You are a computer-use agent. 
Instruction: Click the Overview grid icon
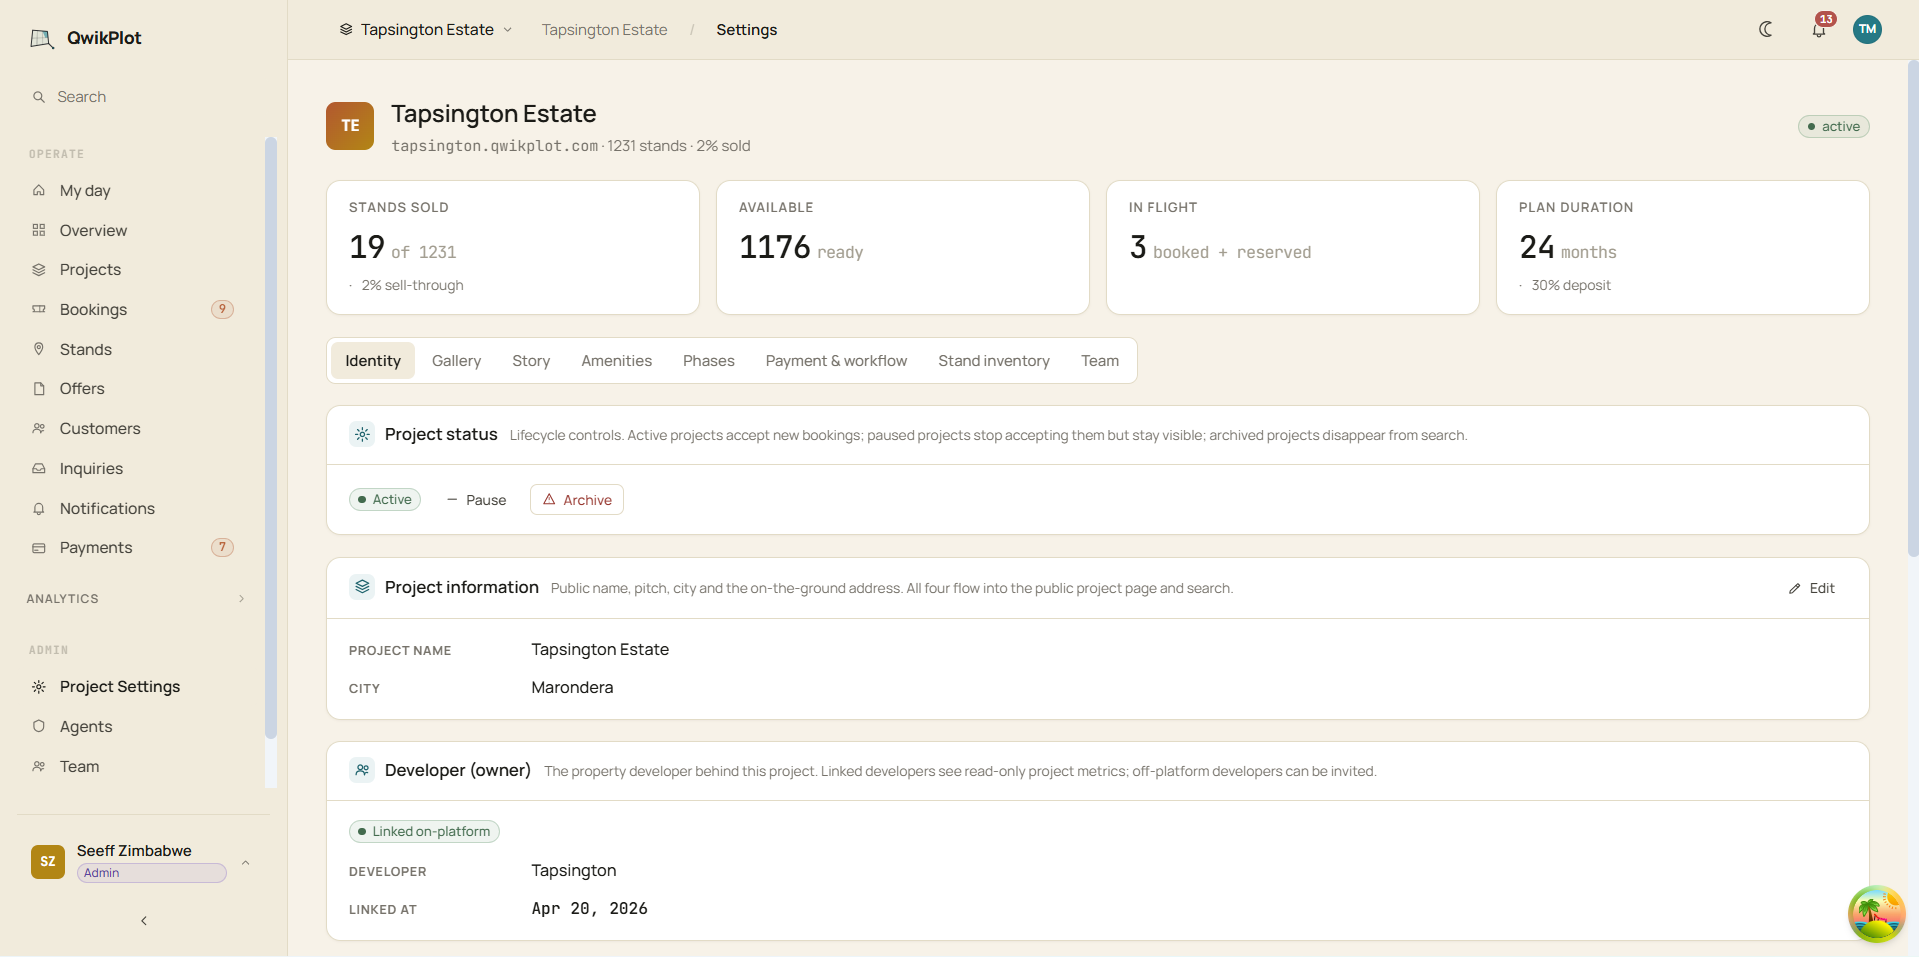39,230
